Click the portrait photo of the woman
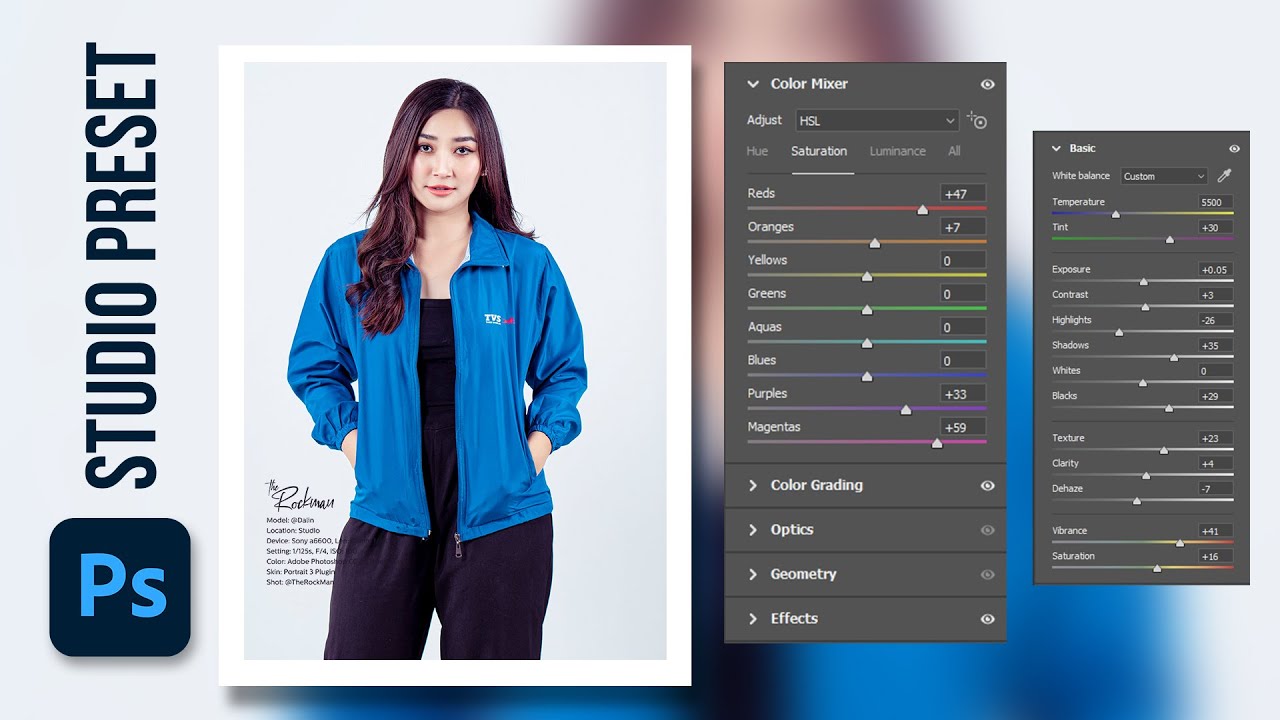The width and height of the screenshot is (1280, 720). [455, 361]
